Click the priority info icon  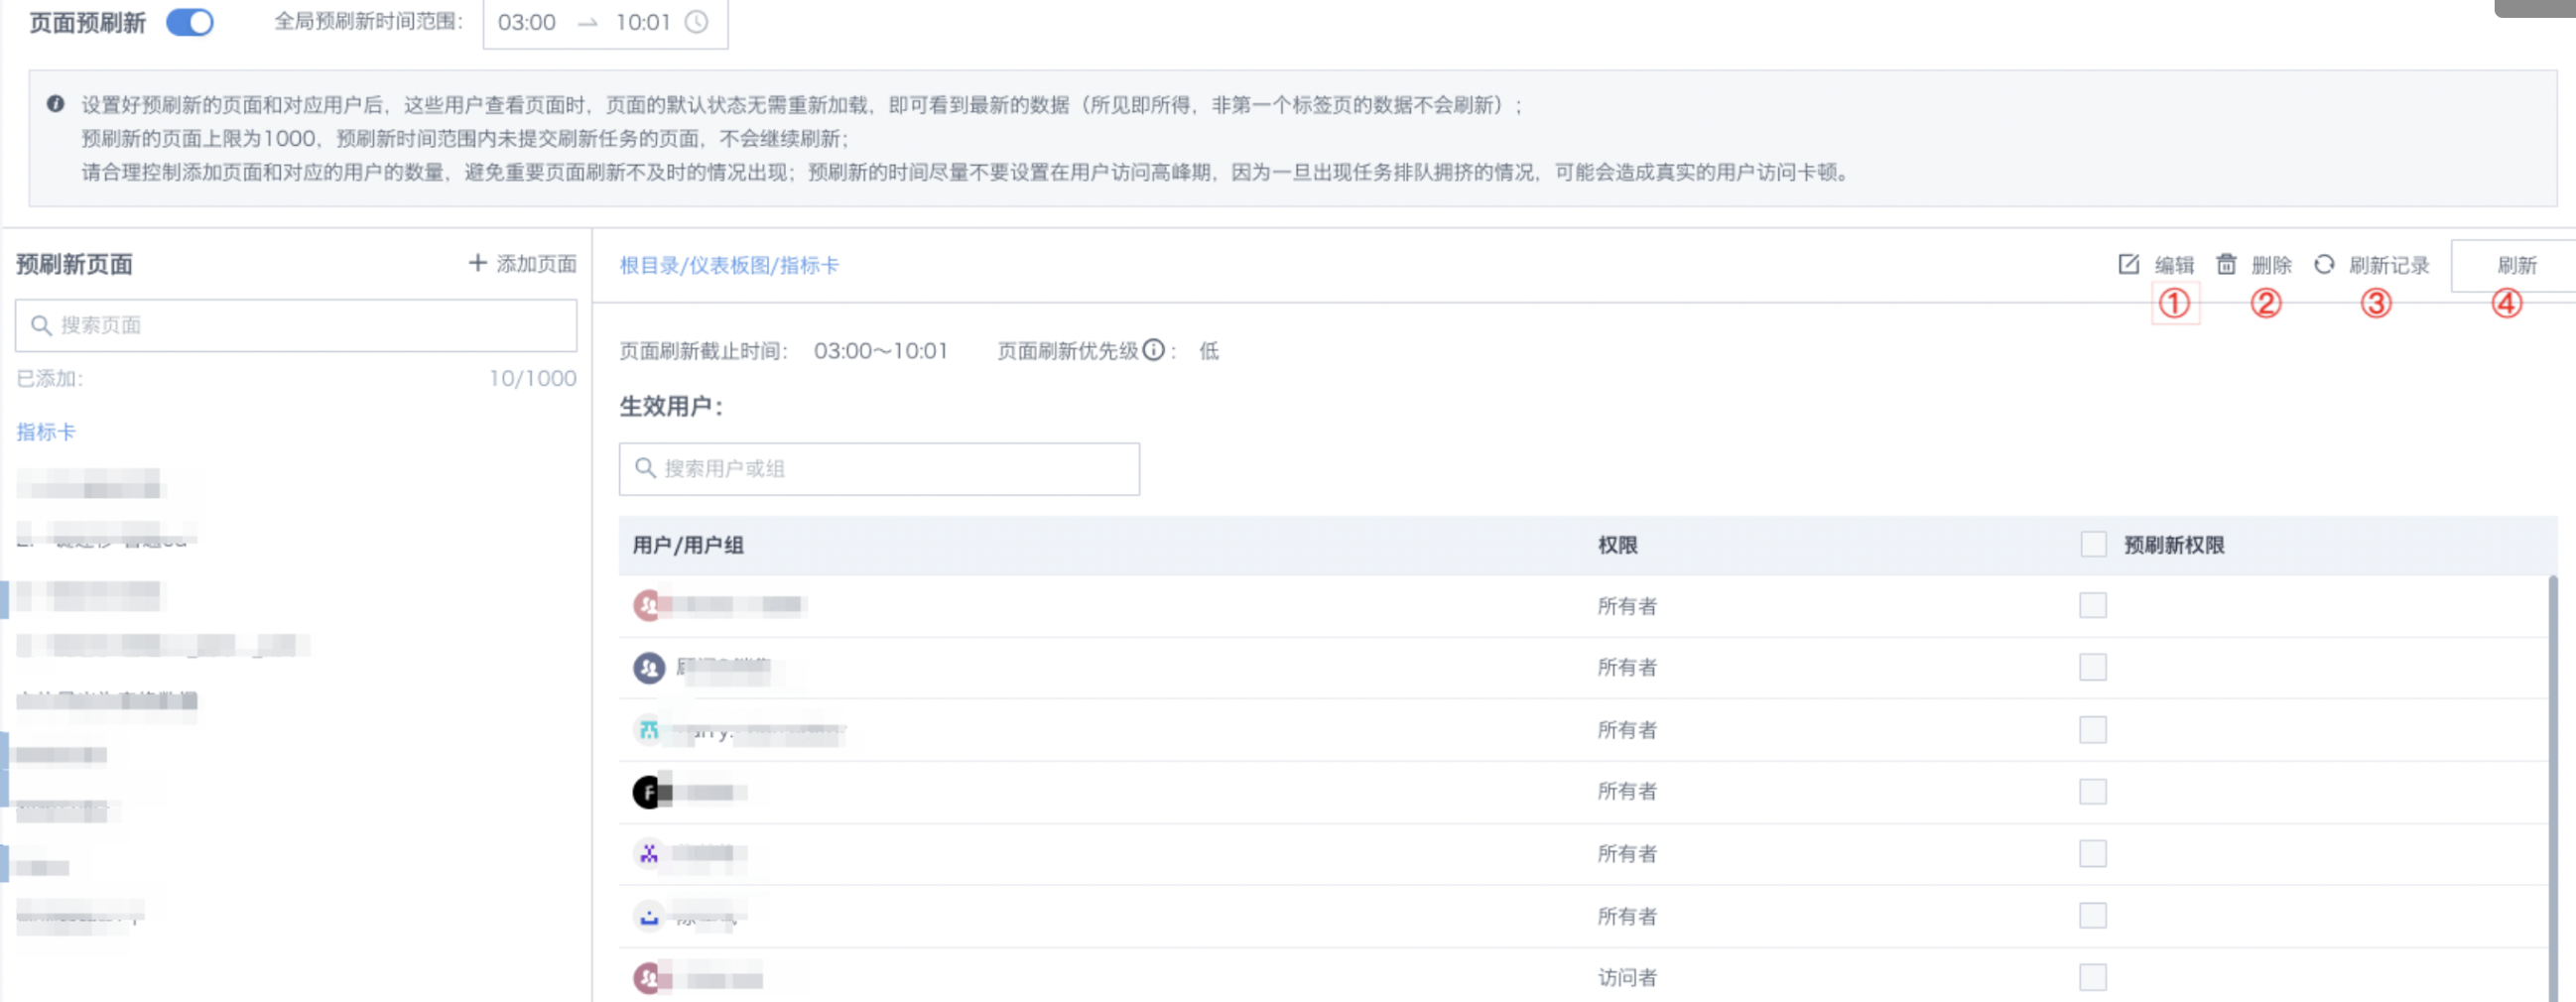(1153, 350)
